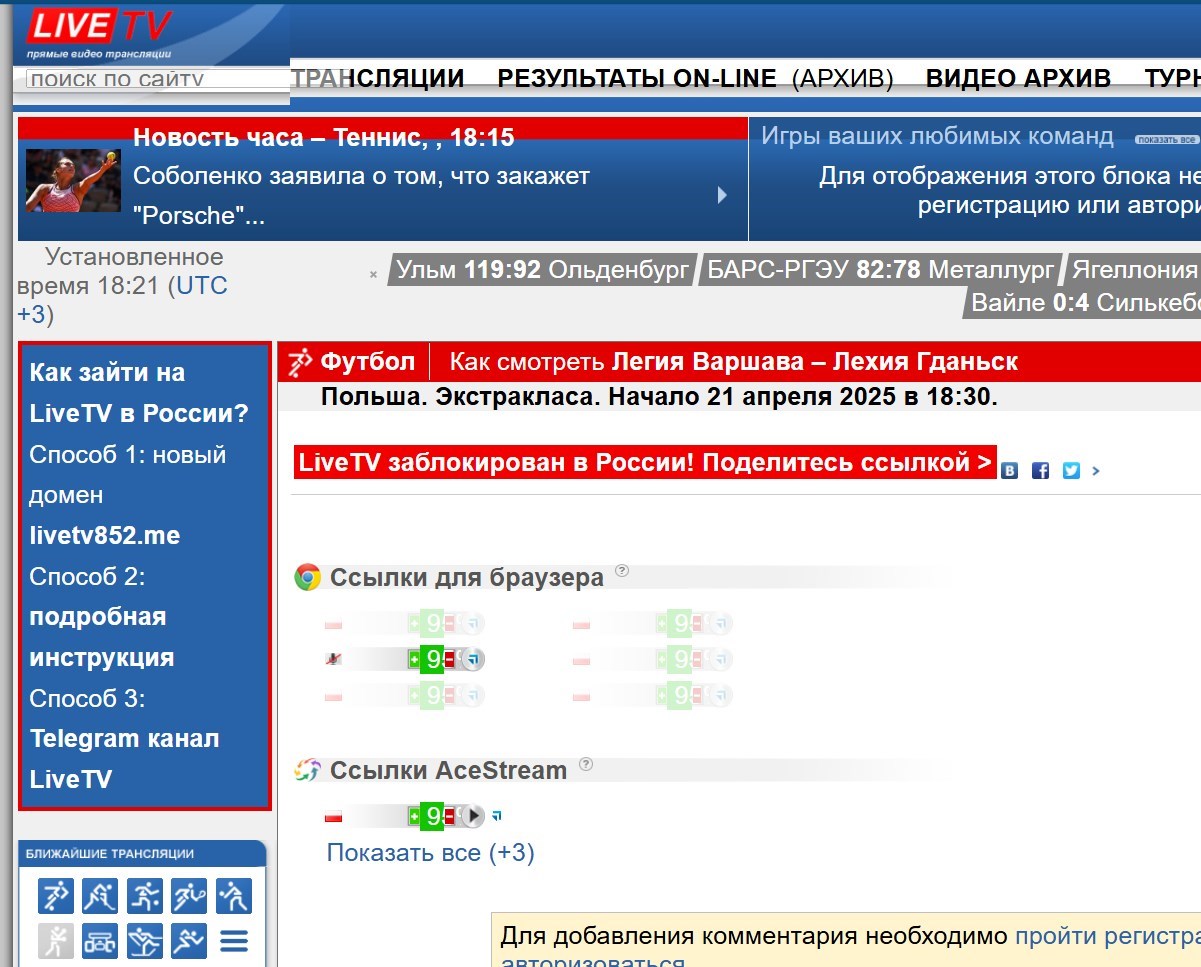Open the basketball broadcasts icon

(x=145, y=896)
